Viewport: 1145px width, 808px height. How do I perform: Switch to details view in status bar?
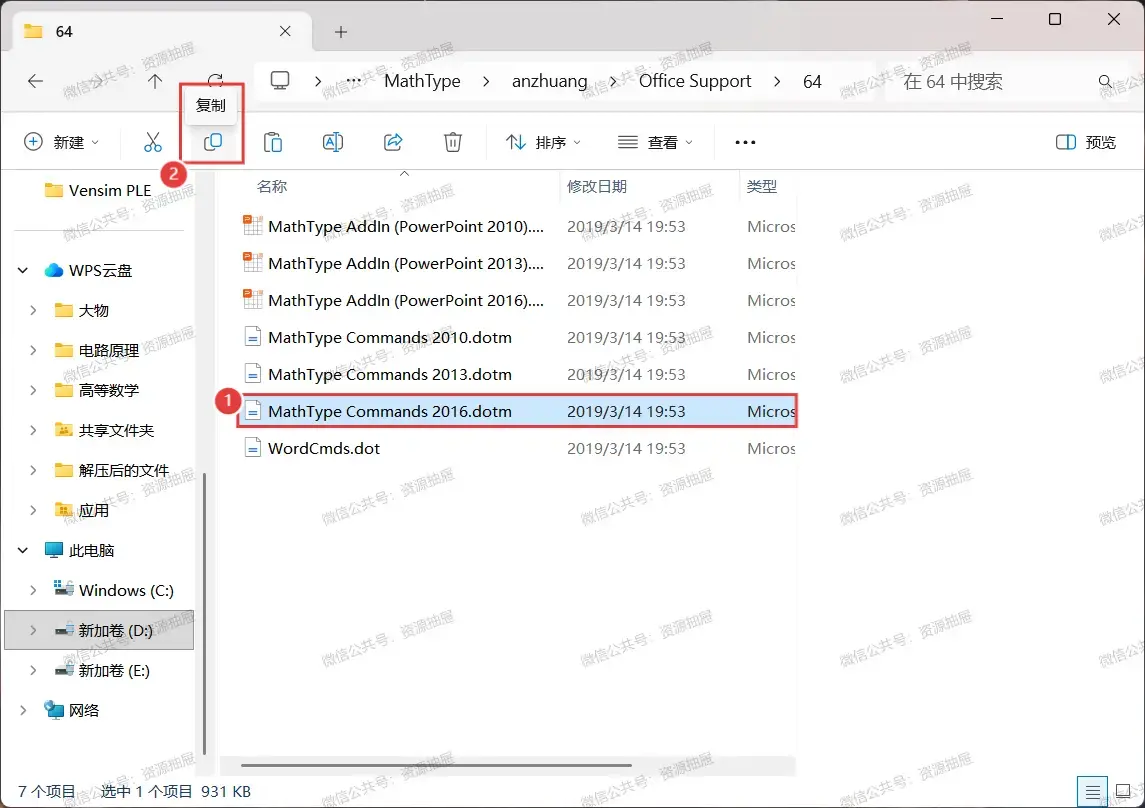point(1092,791)
